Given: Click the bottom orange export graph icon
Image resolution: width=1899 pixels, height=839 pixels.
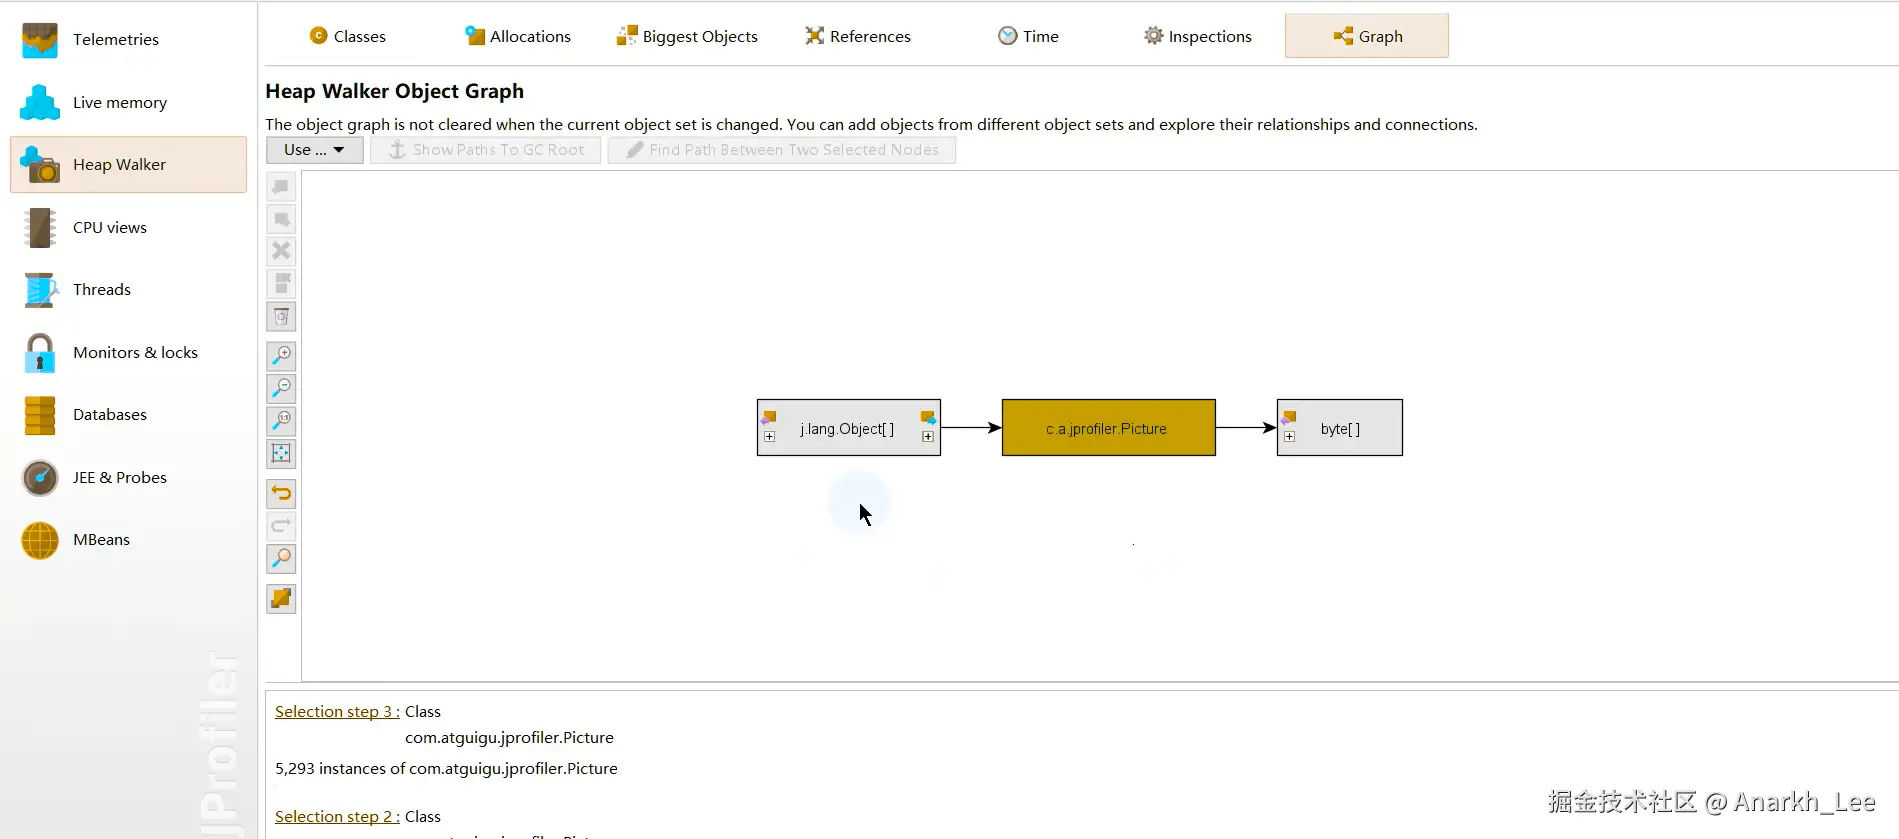Looking at the screenshot, I should click(281, 599).
